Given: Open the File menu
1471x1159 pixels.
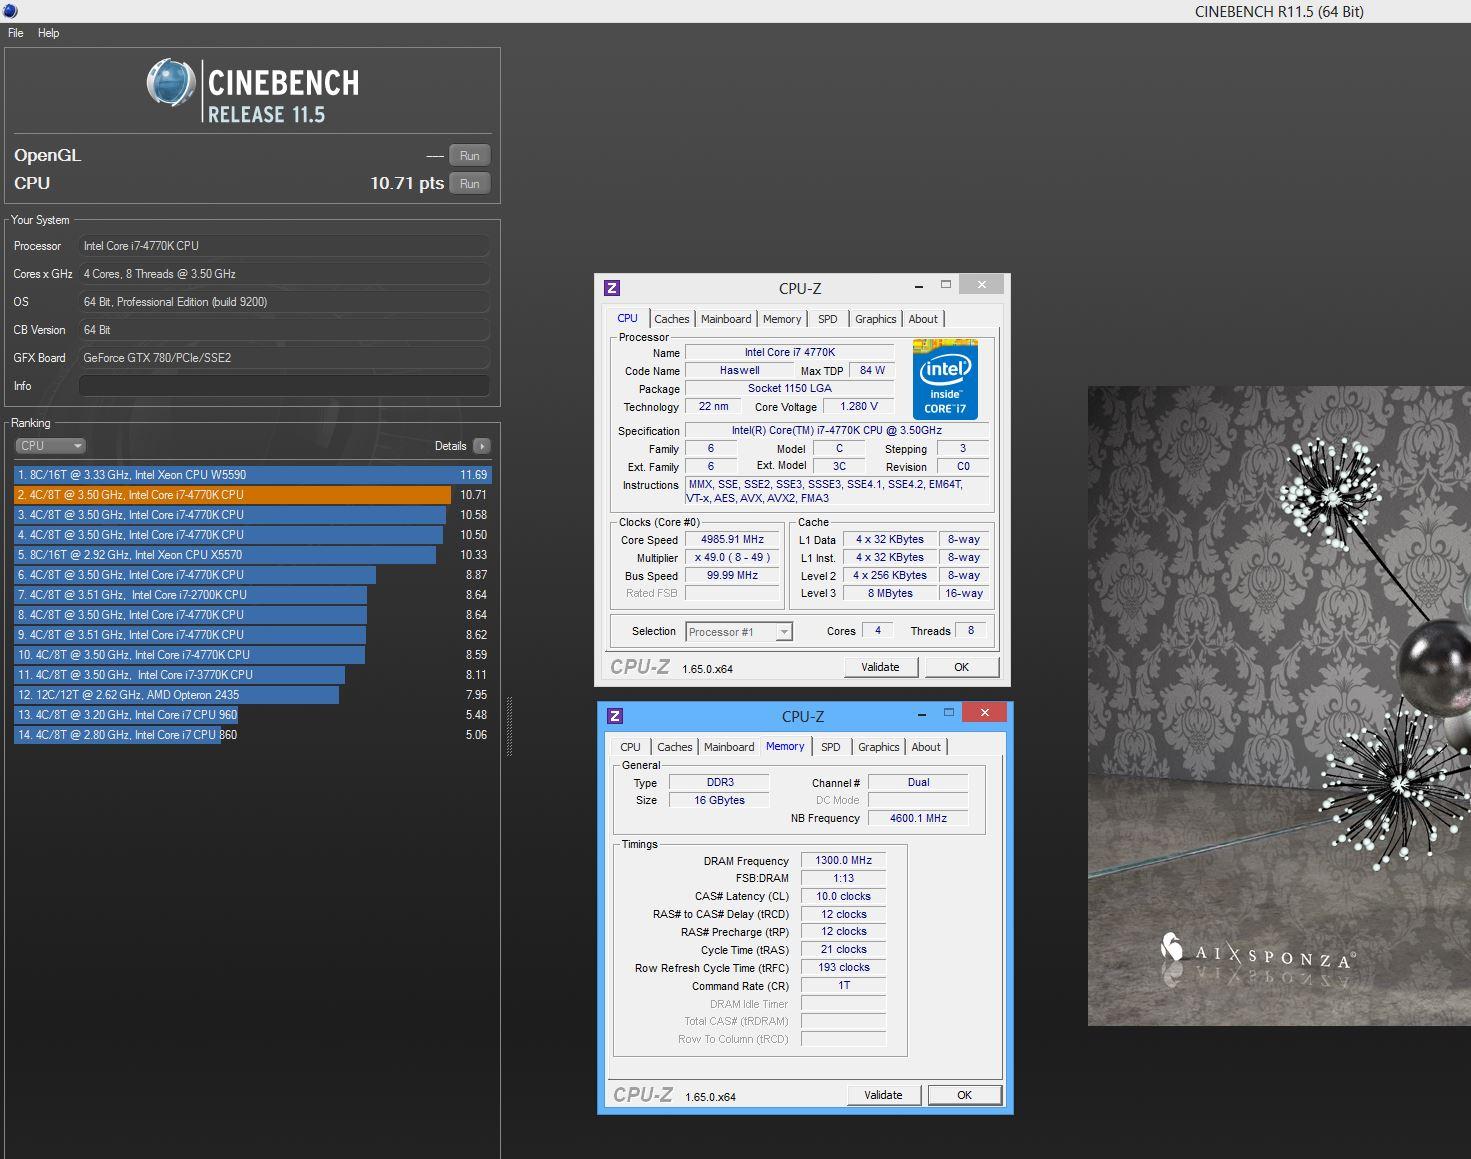Looking at the screenshot, I should [16, 33].
